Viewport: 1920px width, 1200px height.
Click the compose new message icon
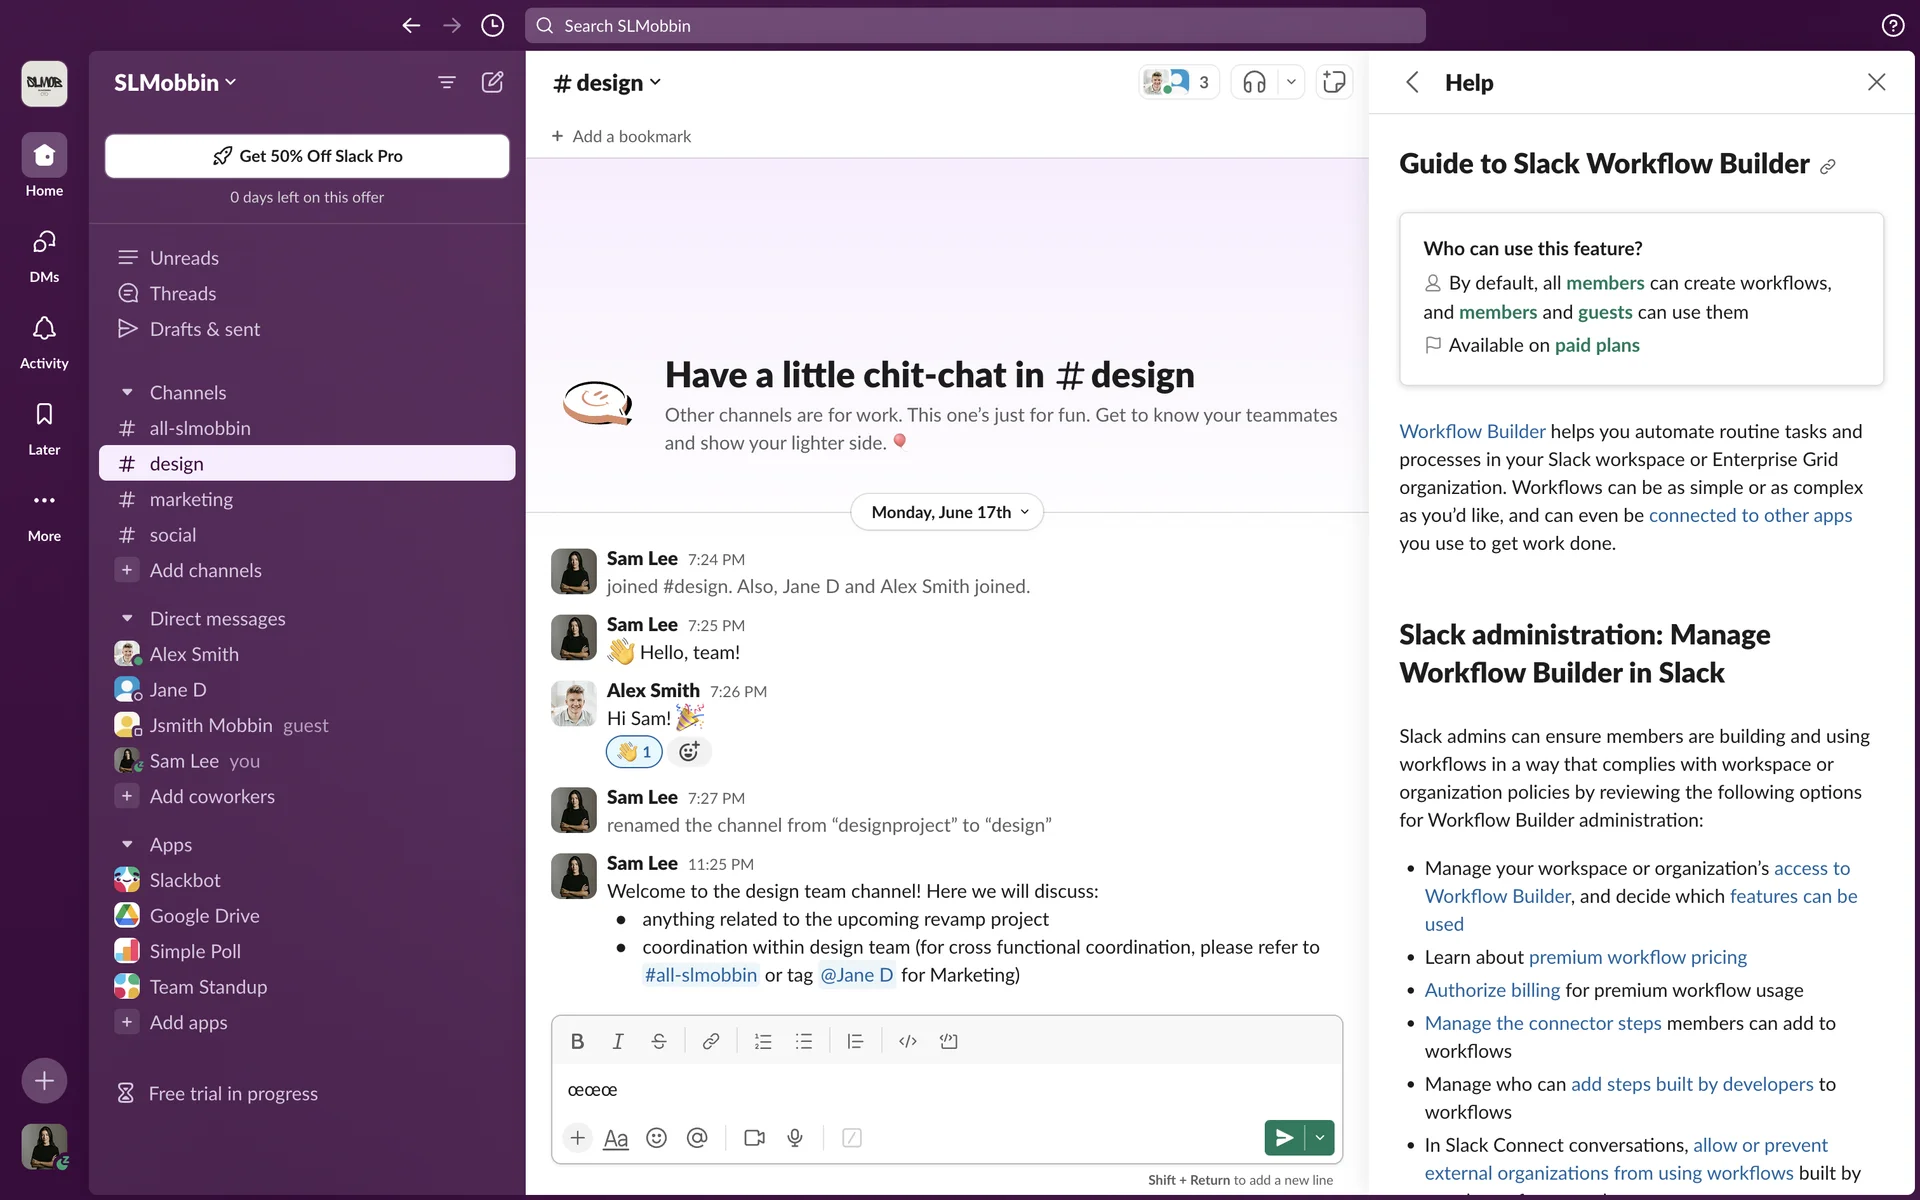492,82
